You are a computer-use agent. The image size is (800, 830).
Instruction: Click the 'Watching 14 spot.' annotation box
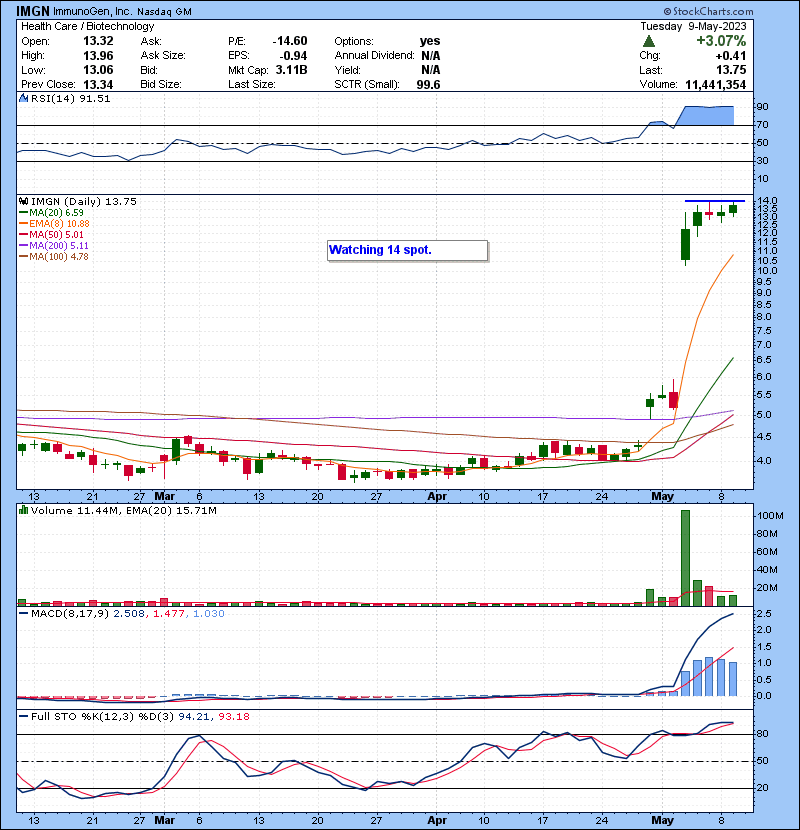pos(407,250)
